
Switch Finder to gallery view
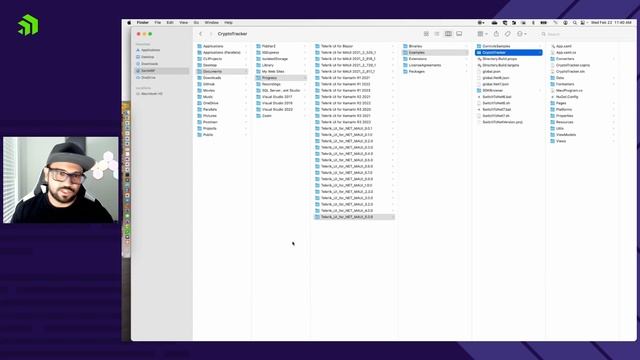pos(459,34)
